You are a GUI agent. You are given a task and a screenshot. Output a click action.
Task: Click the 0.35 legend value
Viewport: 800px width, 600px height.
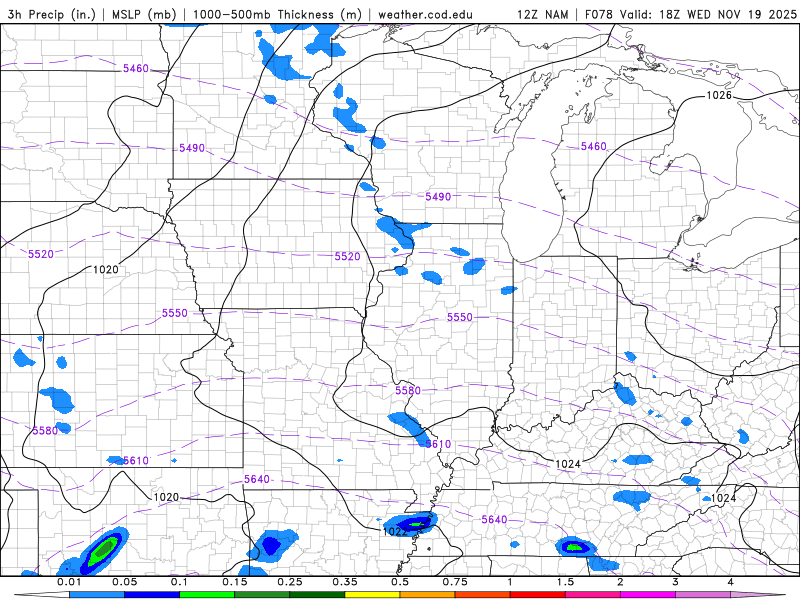345,582
